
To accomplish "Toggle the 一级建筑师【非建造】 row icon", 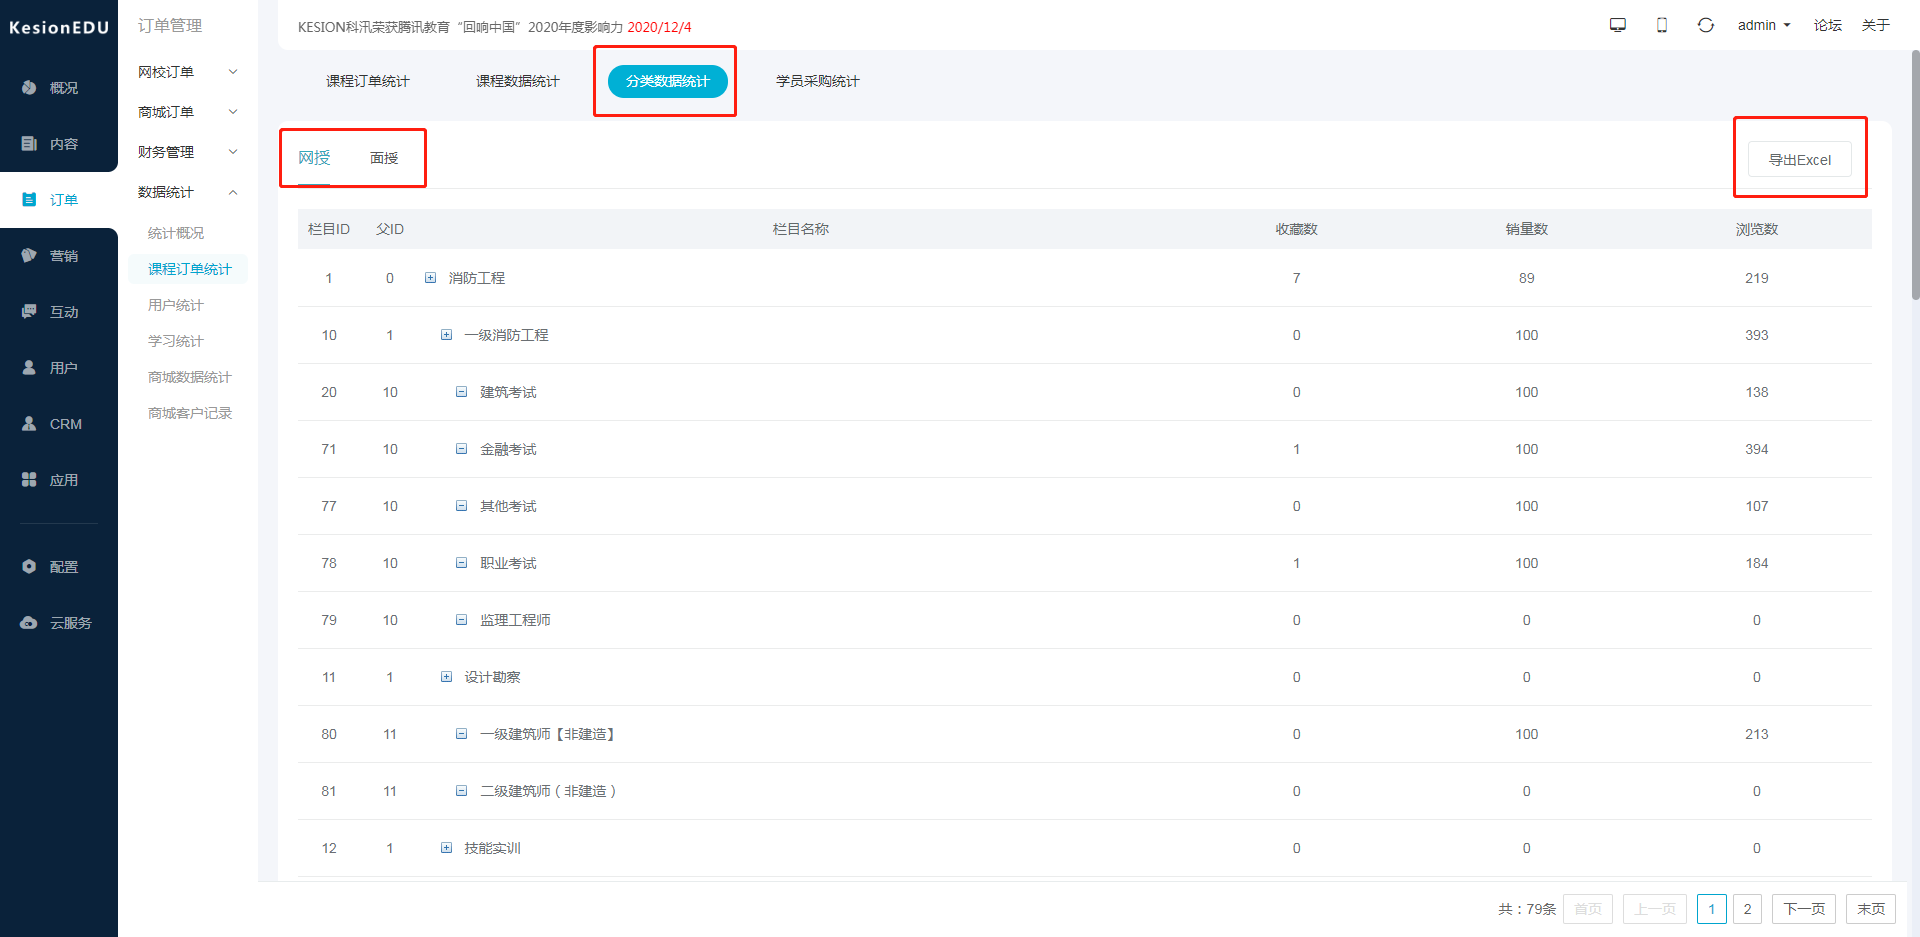I will 461,734.
